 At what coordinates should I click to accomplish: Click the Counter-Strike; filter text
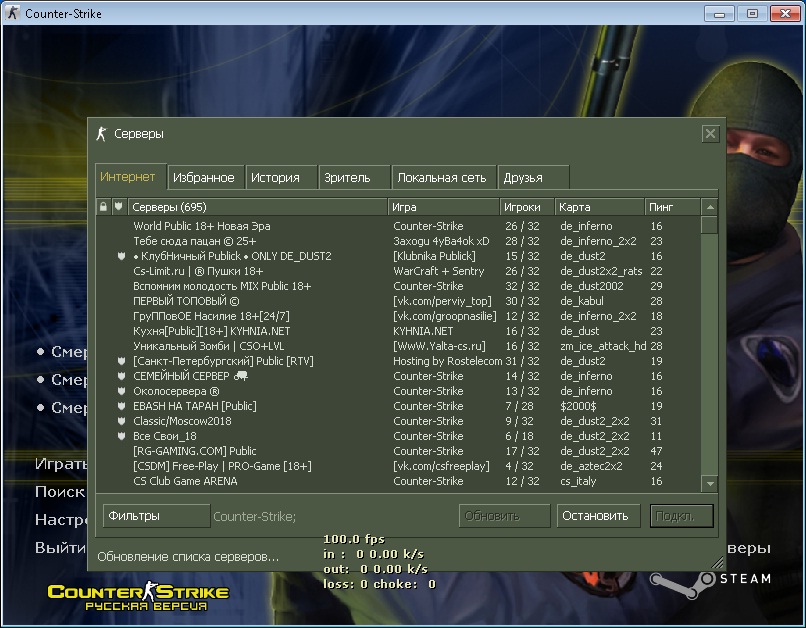pos(254,516)
